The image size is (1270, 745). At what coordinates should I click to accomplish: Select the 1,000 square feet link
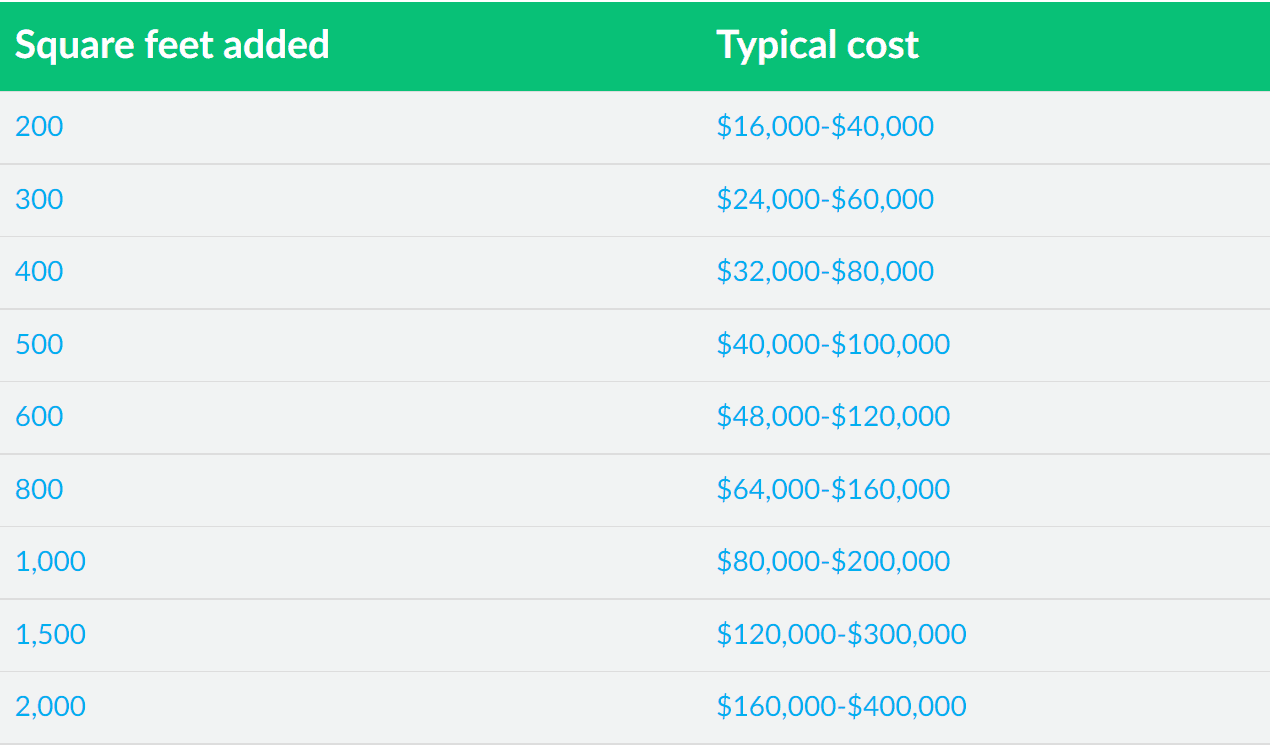51,561
